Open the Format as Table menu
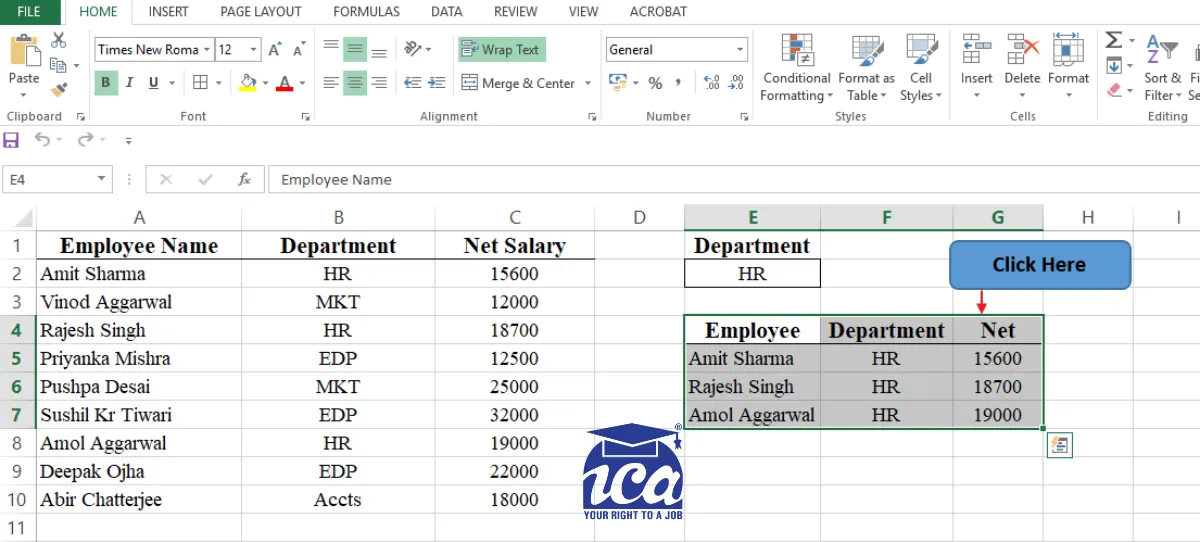 tap(866, 67)
